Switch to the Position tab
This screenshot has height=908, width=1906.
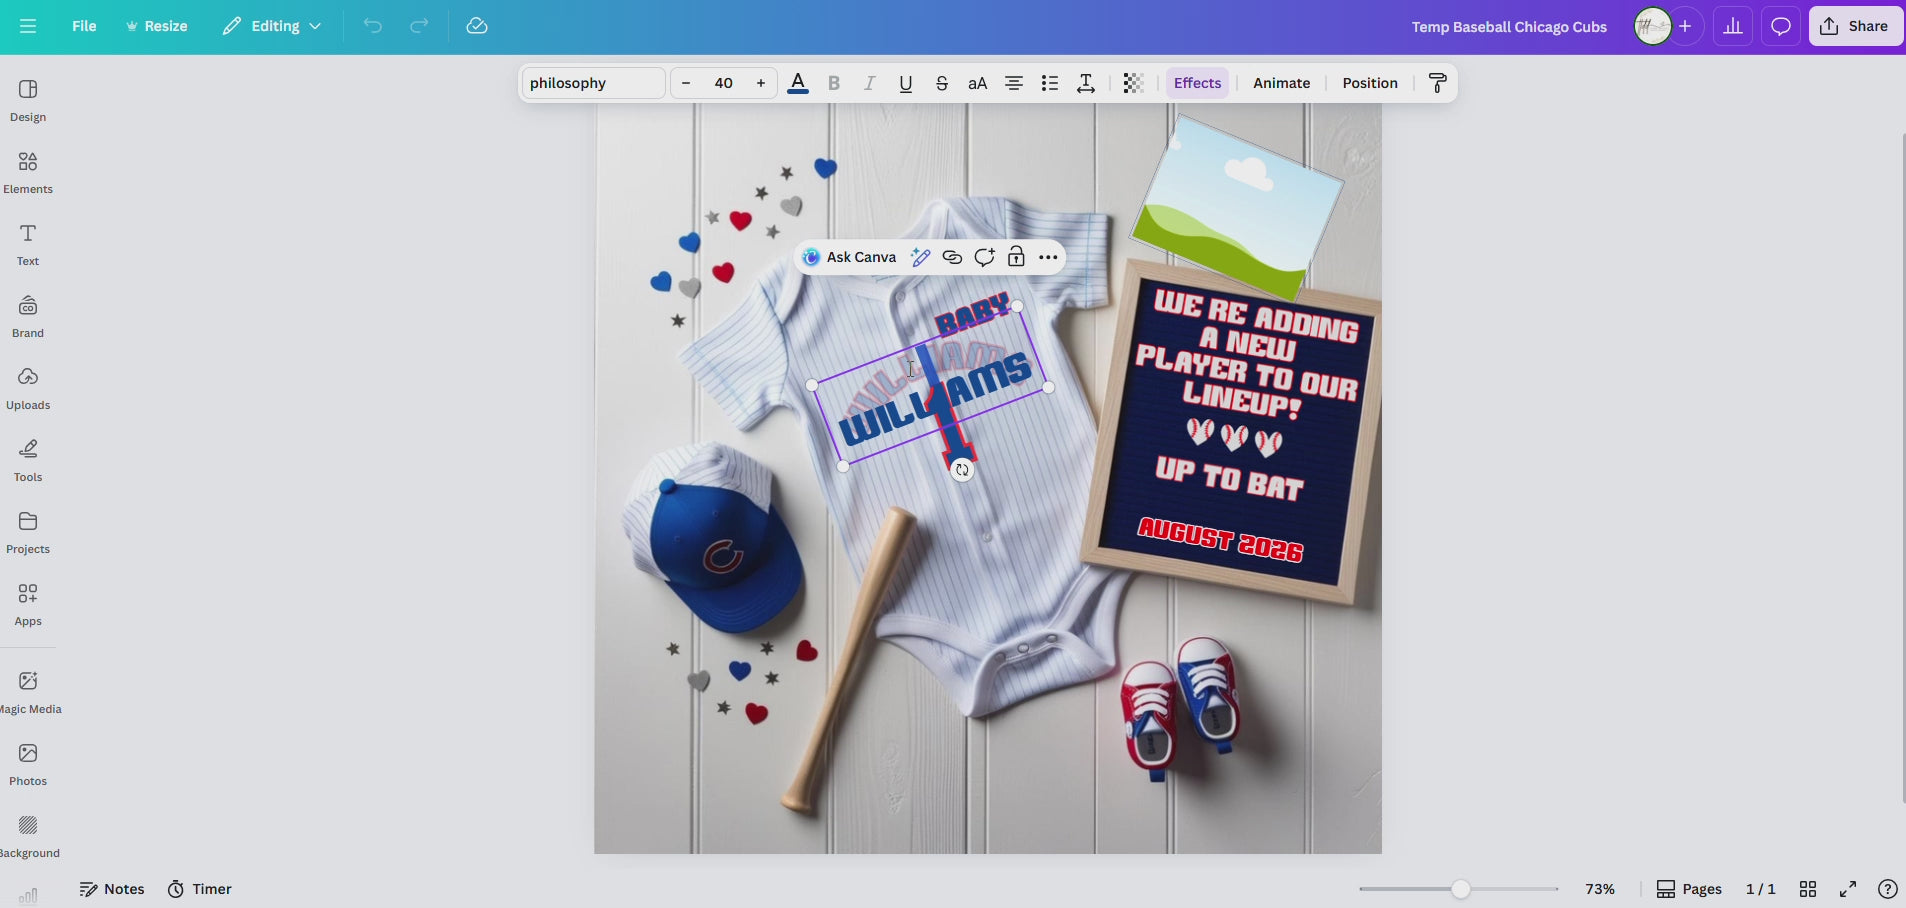click(x=1369, y=83)
